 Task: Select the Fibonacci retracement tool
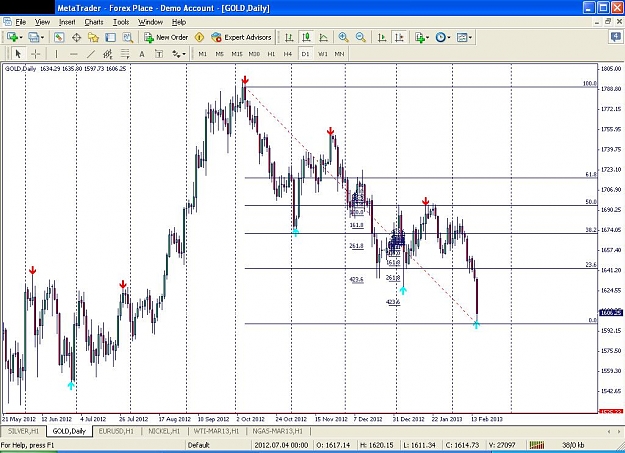coord(125,54)
